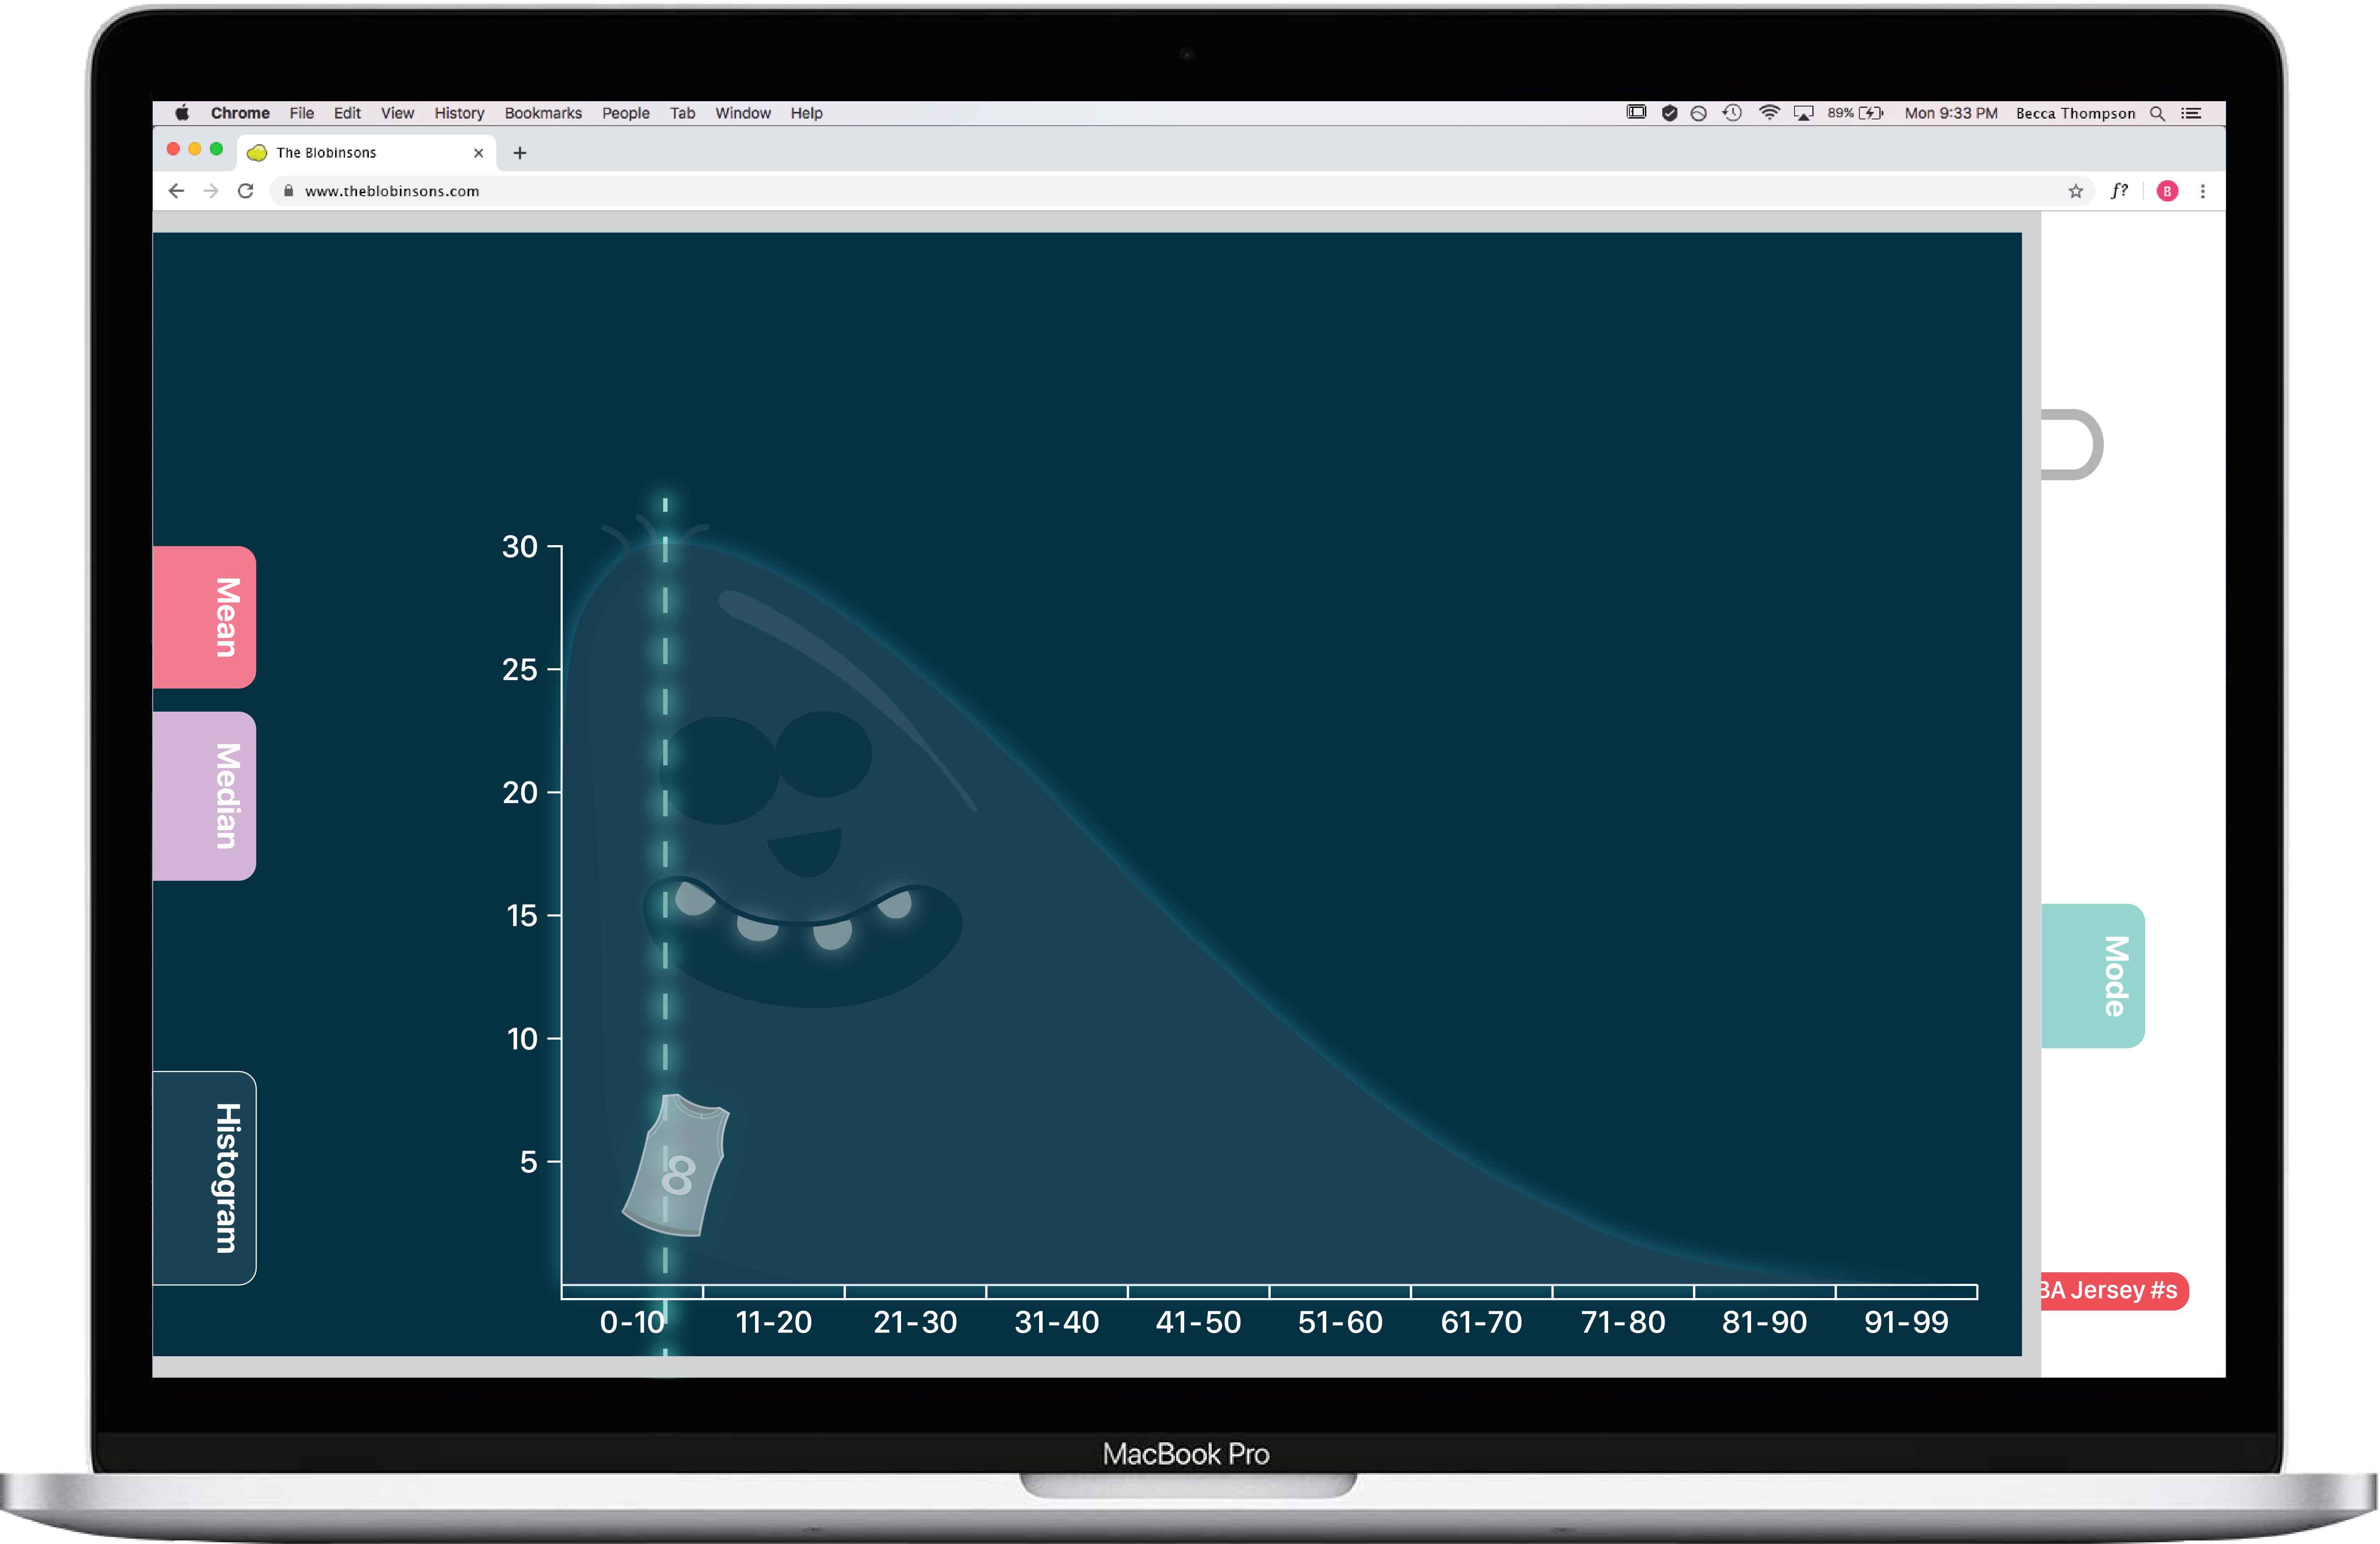Click the 61-70 axis label
This screenshot has height=1544, width=2380.
pyautogui.click(x=1481, y=1322)
